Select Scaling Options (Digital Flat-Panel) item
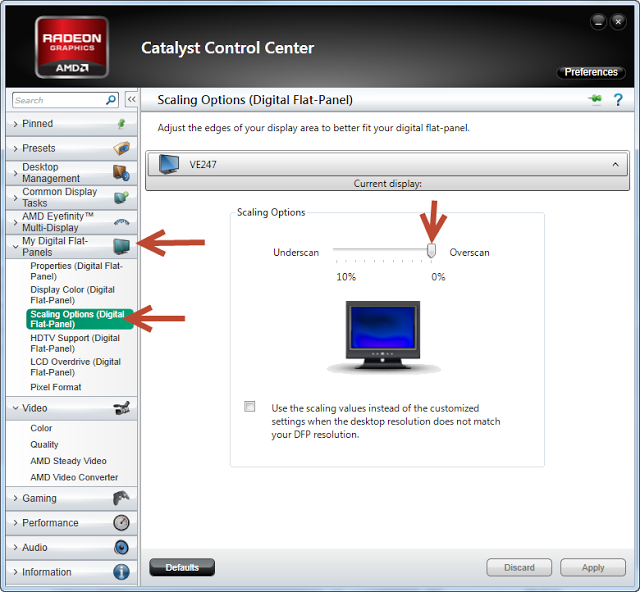 click(x=80, y=319)
